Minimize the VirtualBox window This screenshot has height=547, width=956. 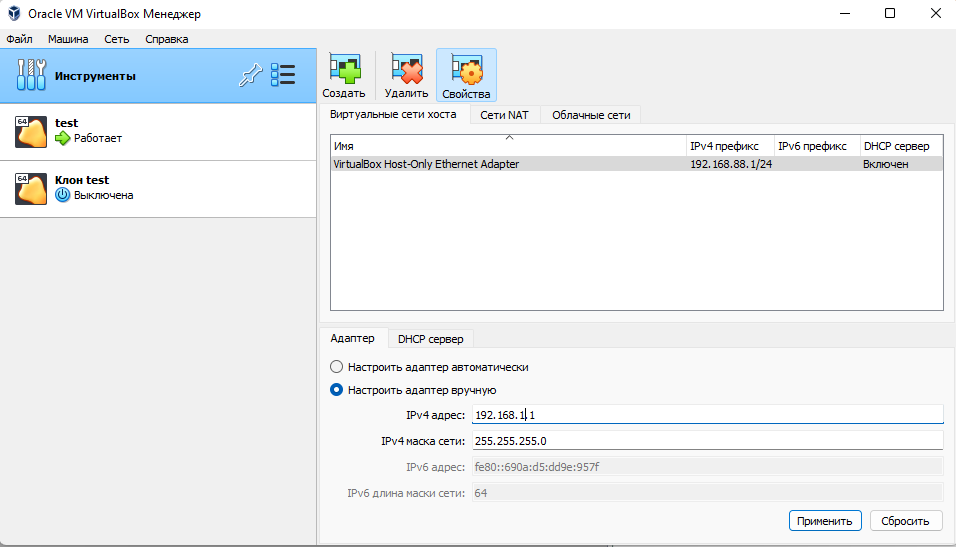pyautogui.click(x=845, y=13)
